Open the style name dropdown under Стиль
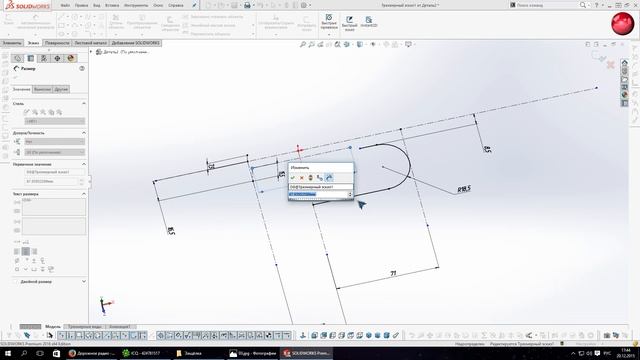The height and width of the screenshot is (360, 640). [55, 121]
